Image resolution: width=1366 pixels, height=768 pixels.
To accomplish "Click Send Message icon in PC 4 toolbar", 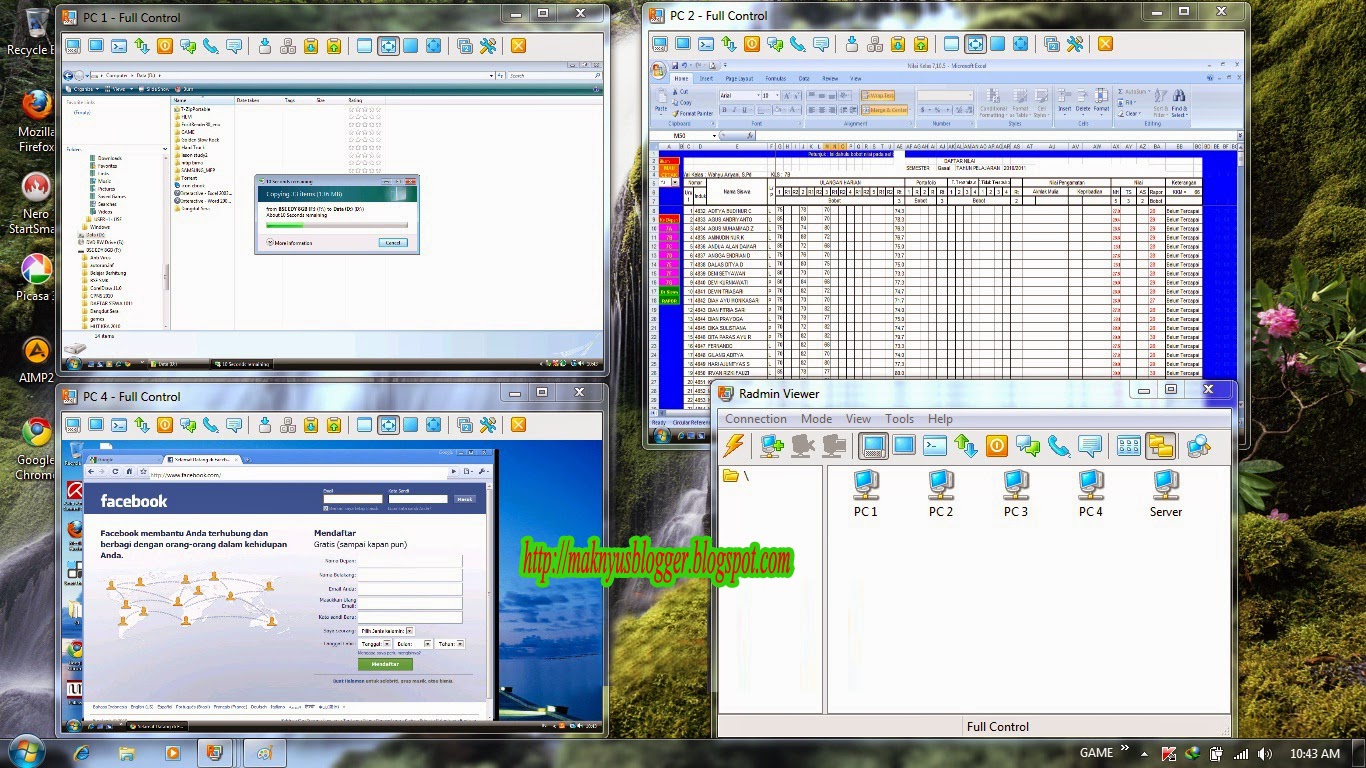I will pyautogui.click(x=234, y=425).
